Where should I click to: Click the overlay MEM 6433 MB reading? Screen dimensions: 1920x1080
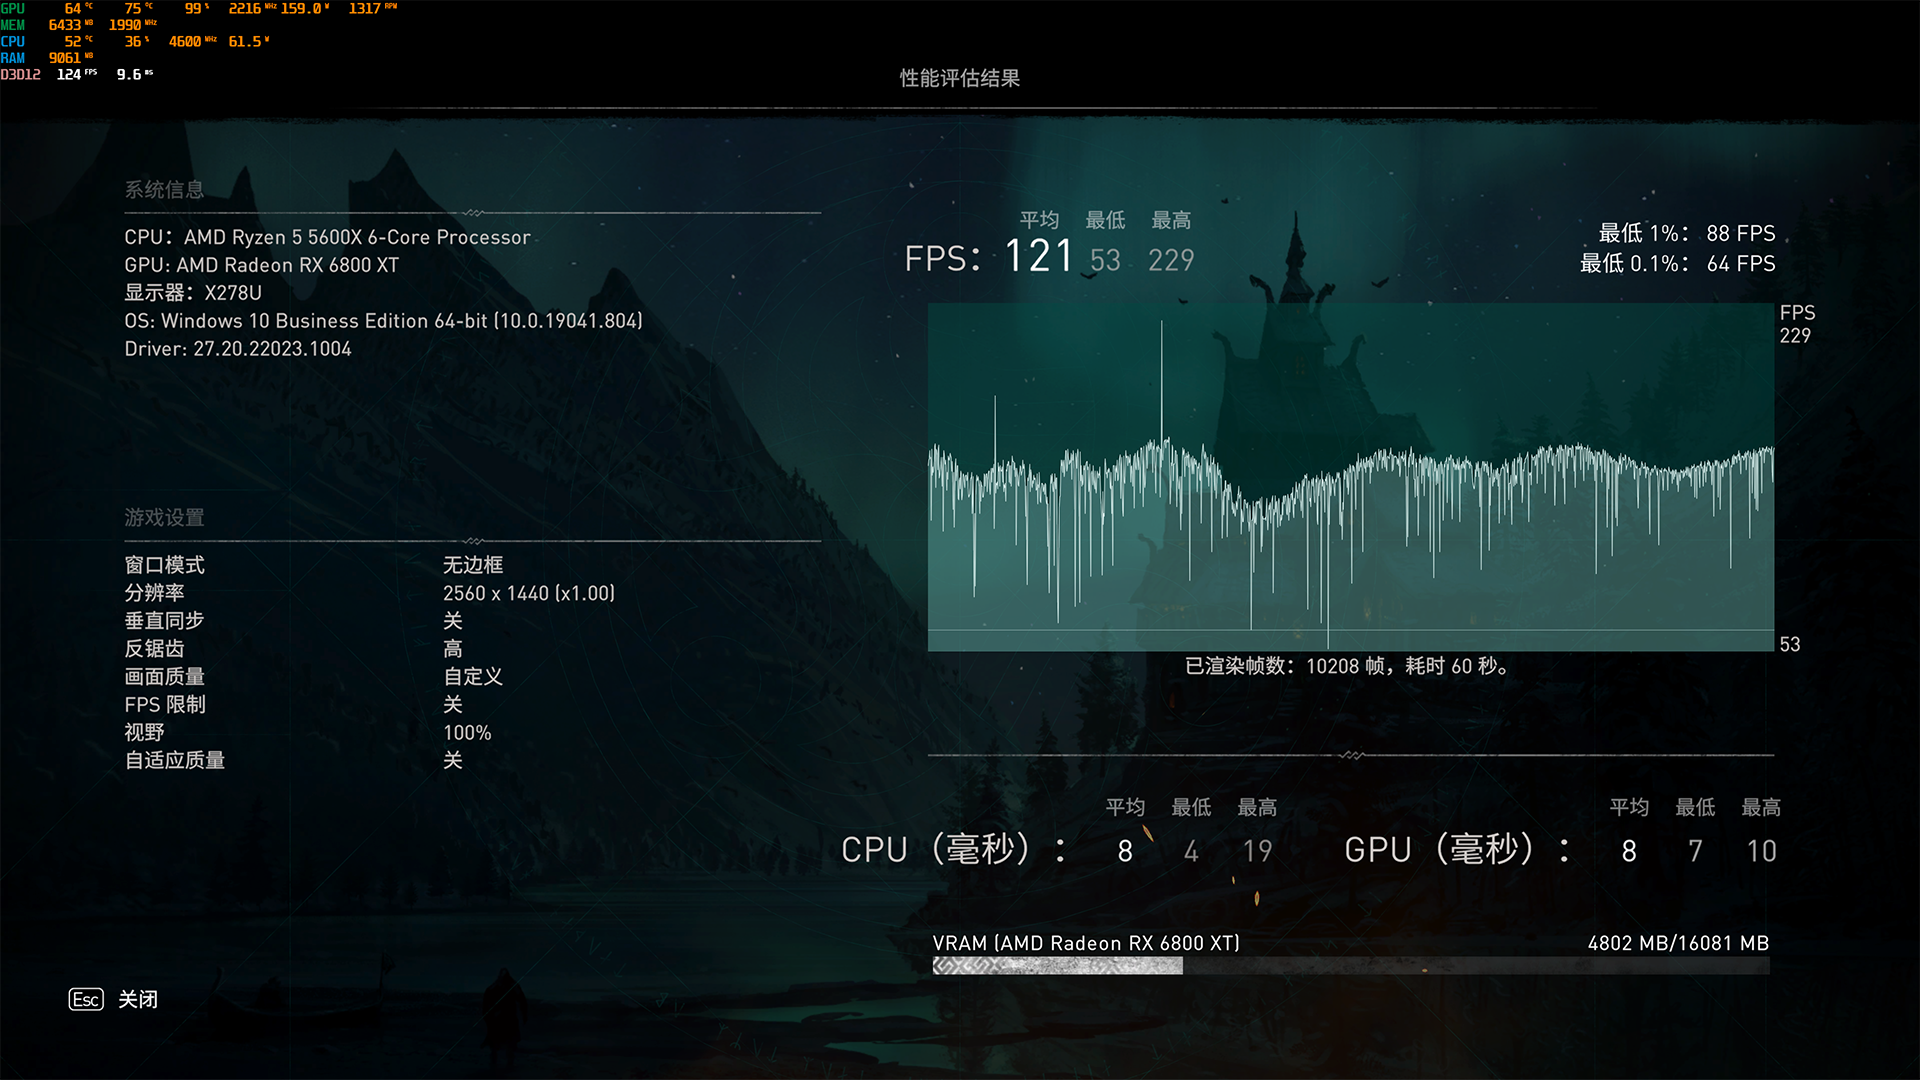tap(70, 24)
